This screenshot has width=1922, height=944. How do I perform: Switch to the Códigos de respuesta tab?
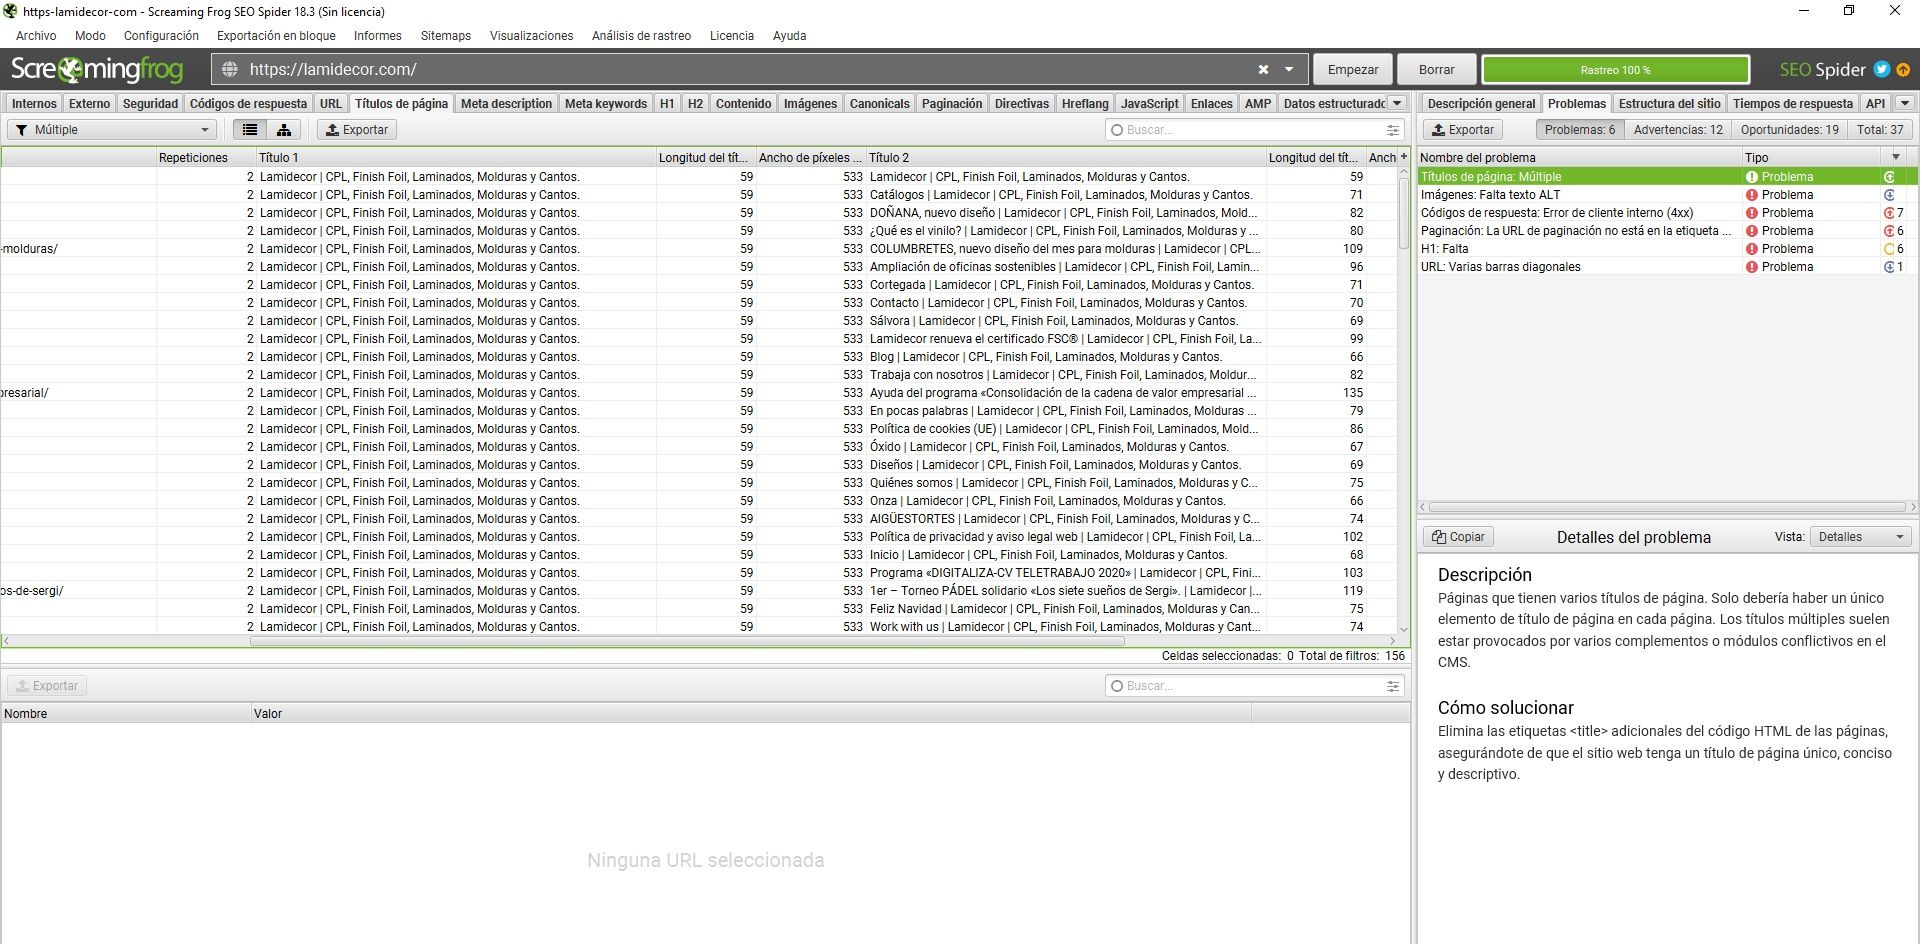[248, 103]
